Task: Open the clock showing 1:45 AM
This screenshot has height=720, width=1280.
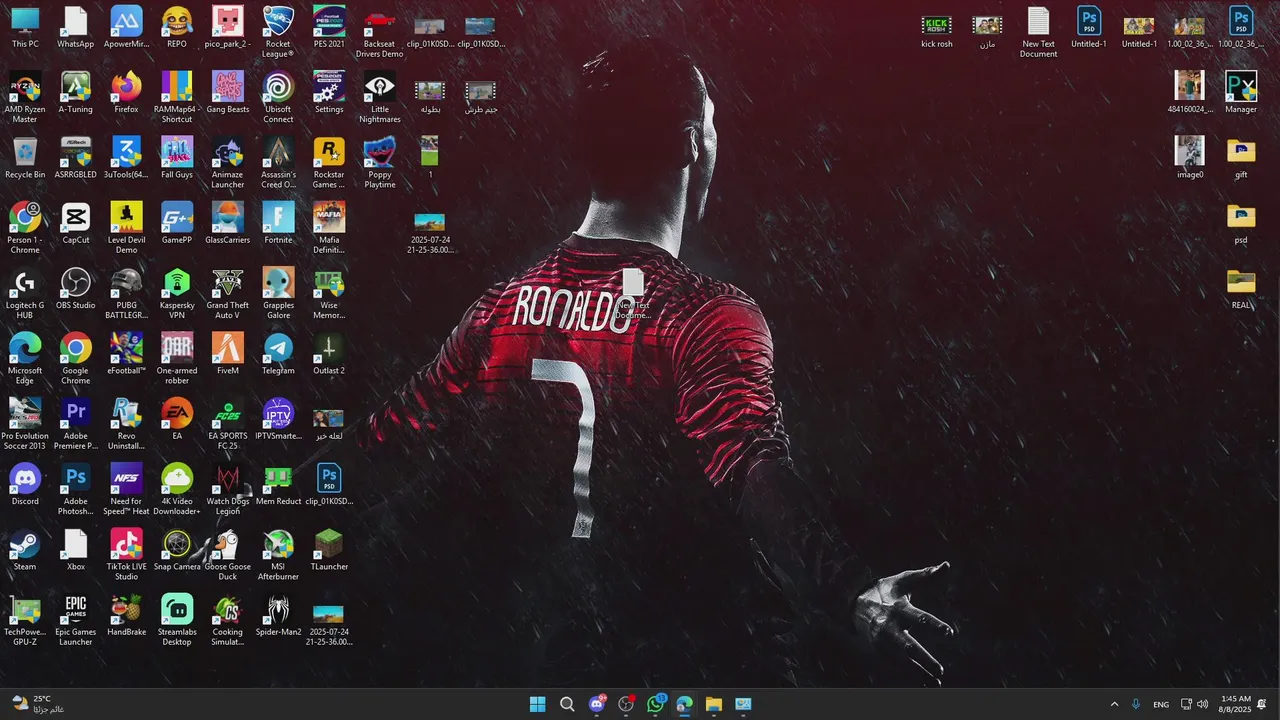Action: tap(1236, 704)
